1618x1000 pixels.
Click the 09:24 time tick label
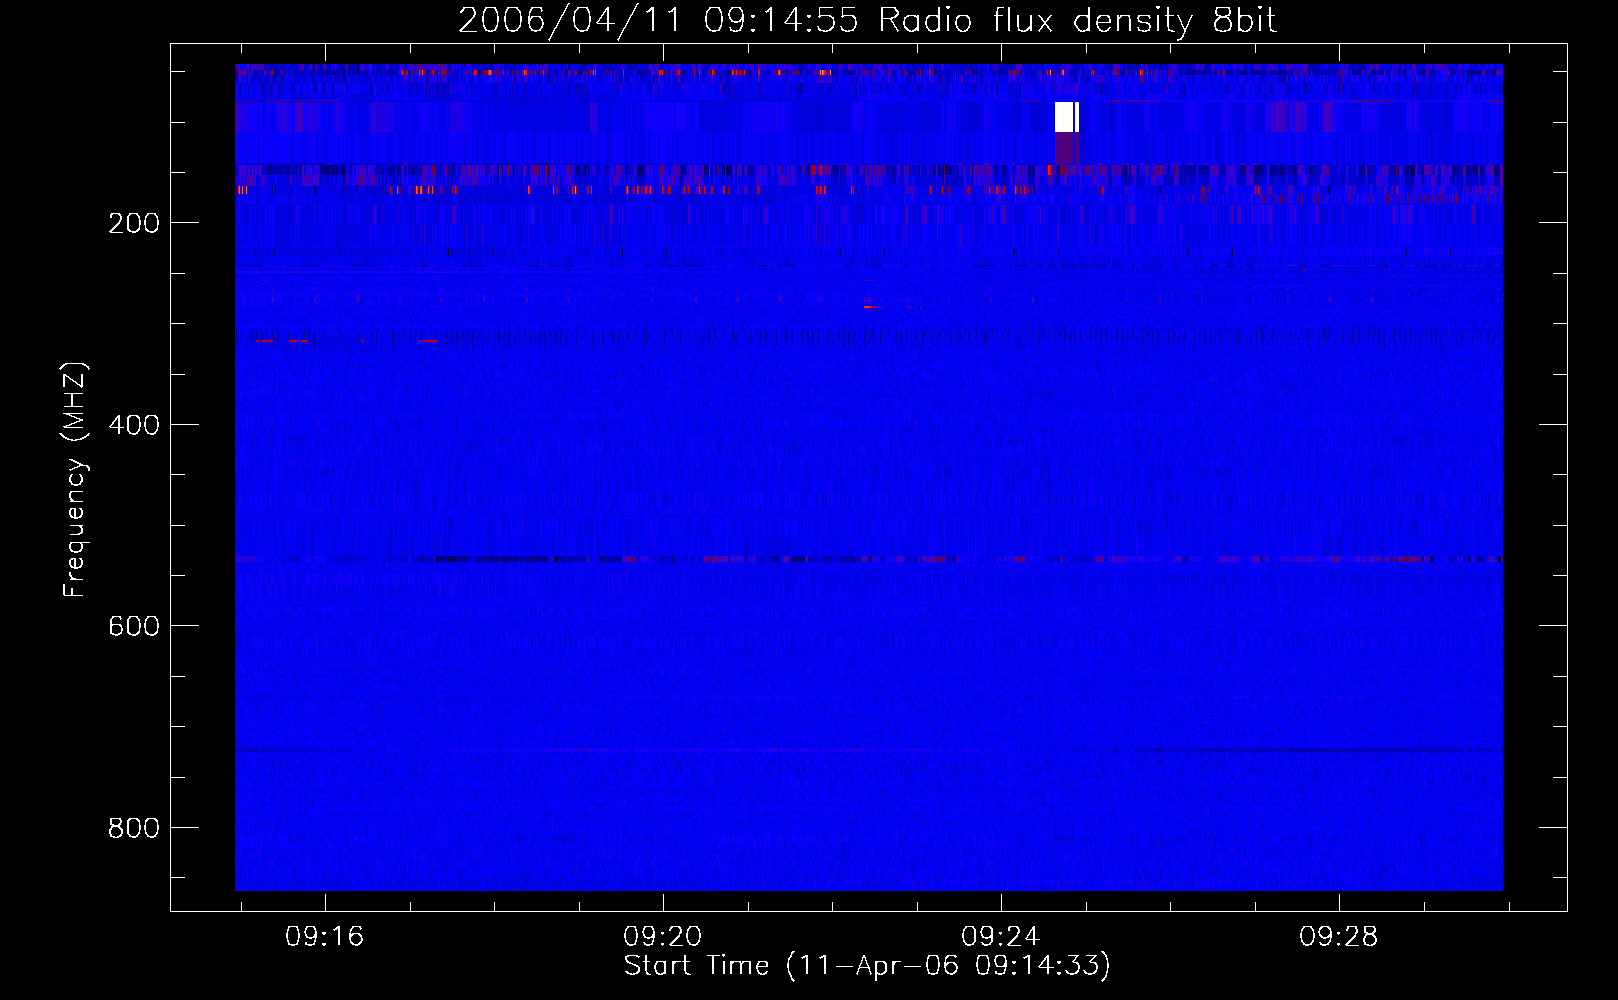1001,937
